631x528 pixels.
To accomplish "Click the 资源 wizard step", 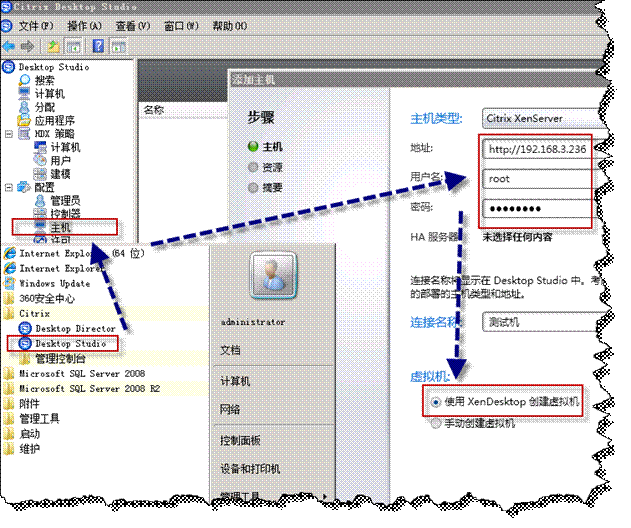I will pyautogui.click(x=272, y=167).
